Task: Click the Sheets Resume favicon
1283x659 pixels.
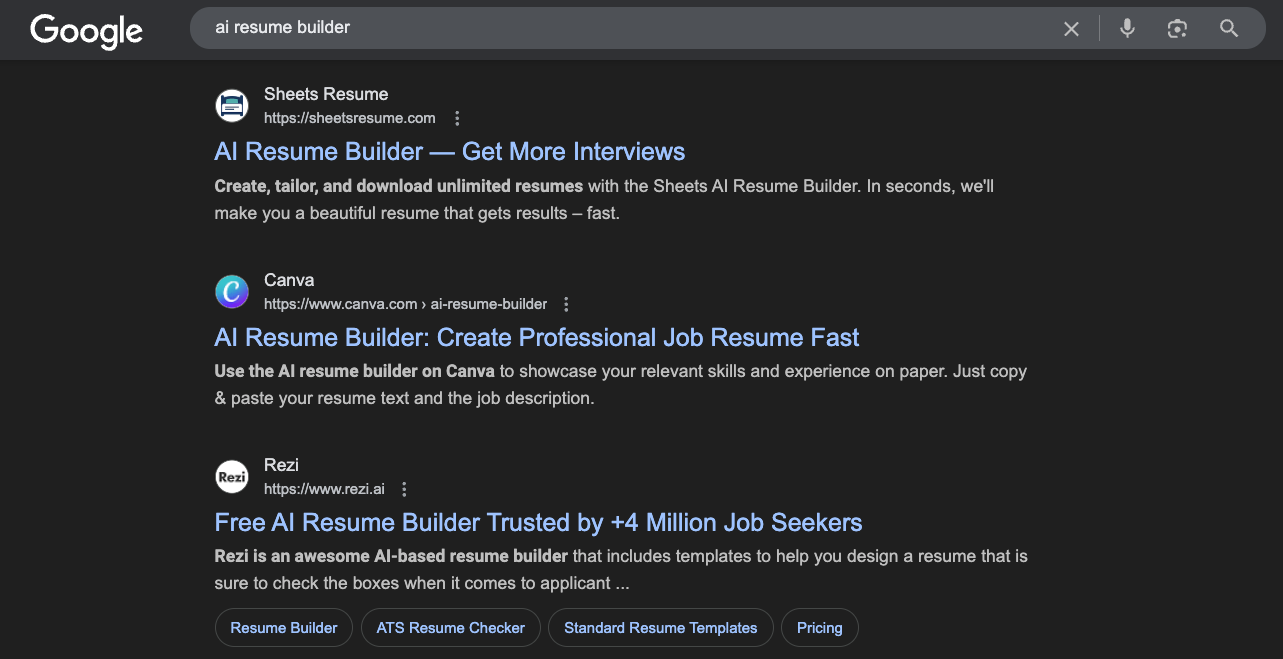Action: click(x=232, y=106)
